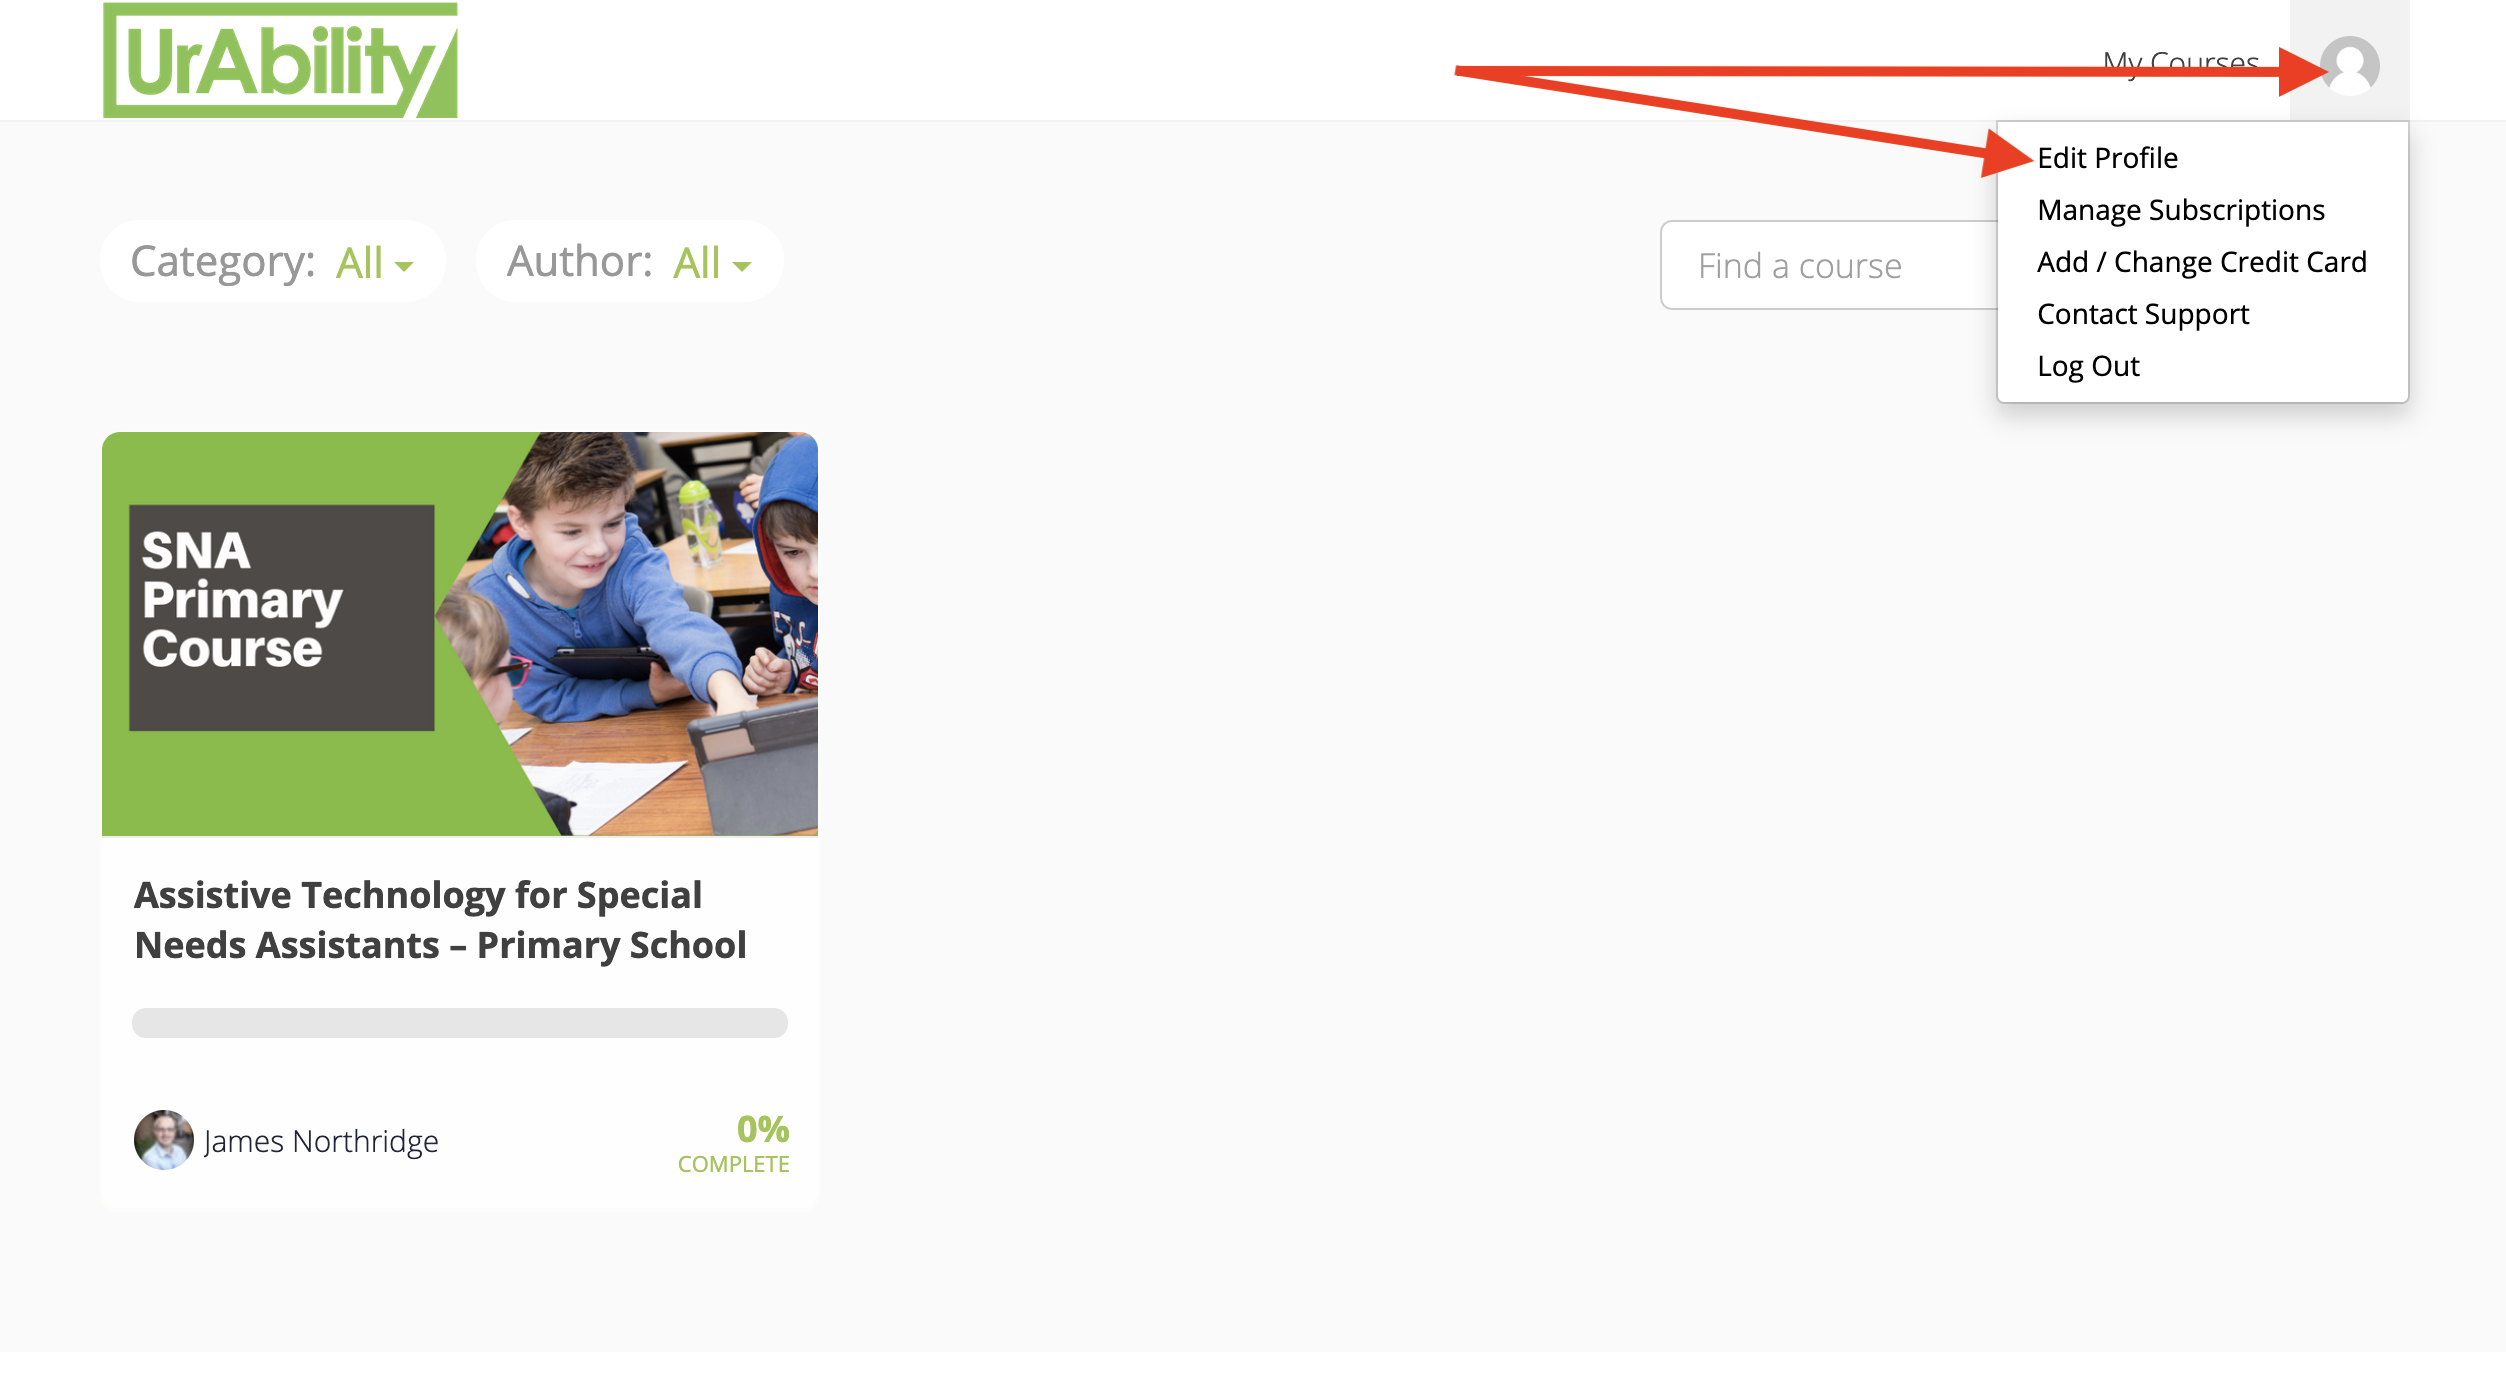The width and height of the screenshot is (2506, 1390).
Task: Click the user profile avatar icon
Action: pos(2349,66)
